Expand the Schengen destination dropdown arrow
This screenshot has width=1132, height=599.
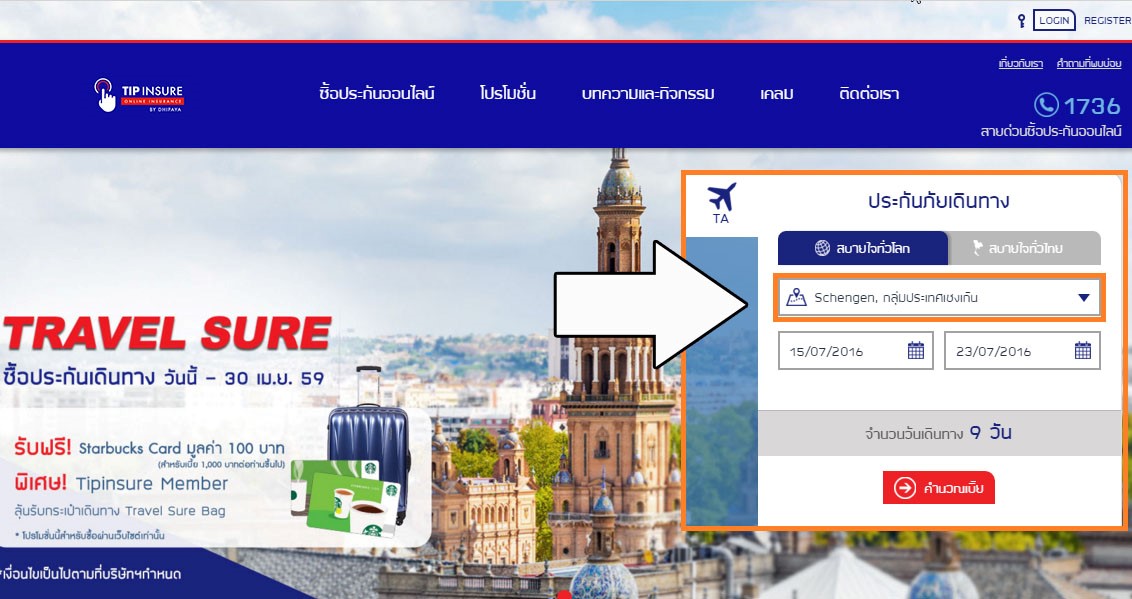pyautogui.click(x=1083, y=297)
